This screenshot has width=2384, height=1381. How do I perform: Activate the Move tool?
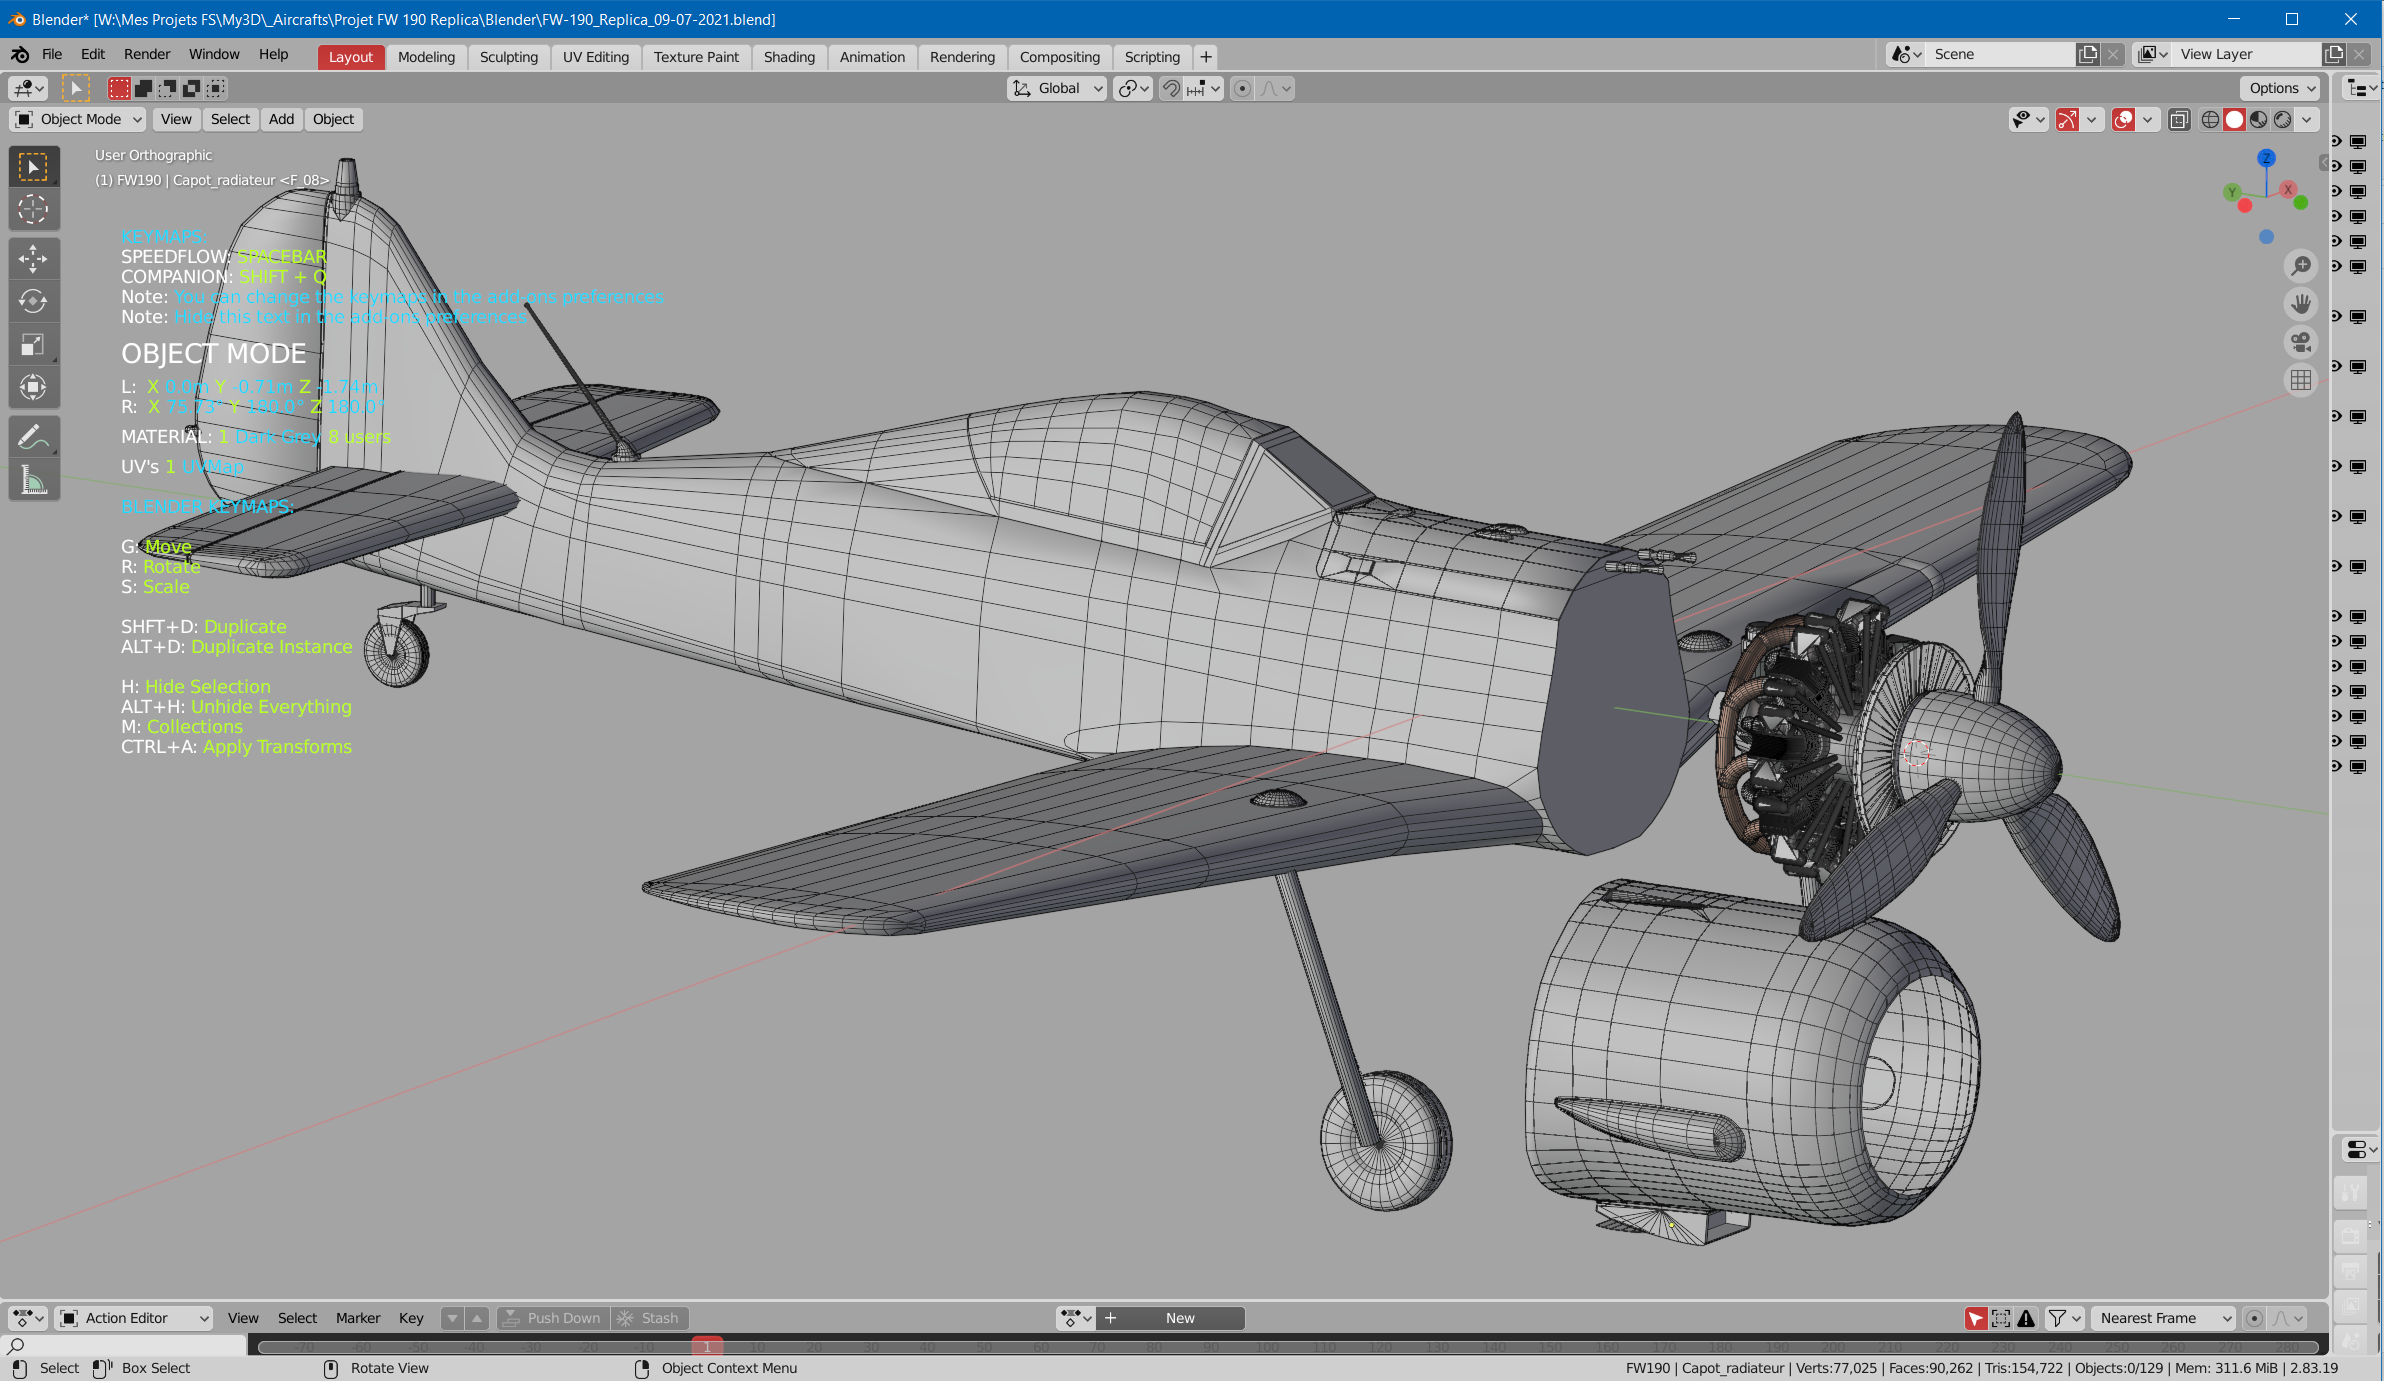34,259
